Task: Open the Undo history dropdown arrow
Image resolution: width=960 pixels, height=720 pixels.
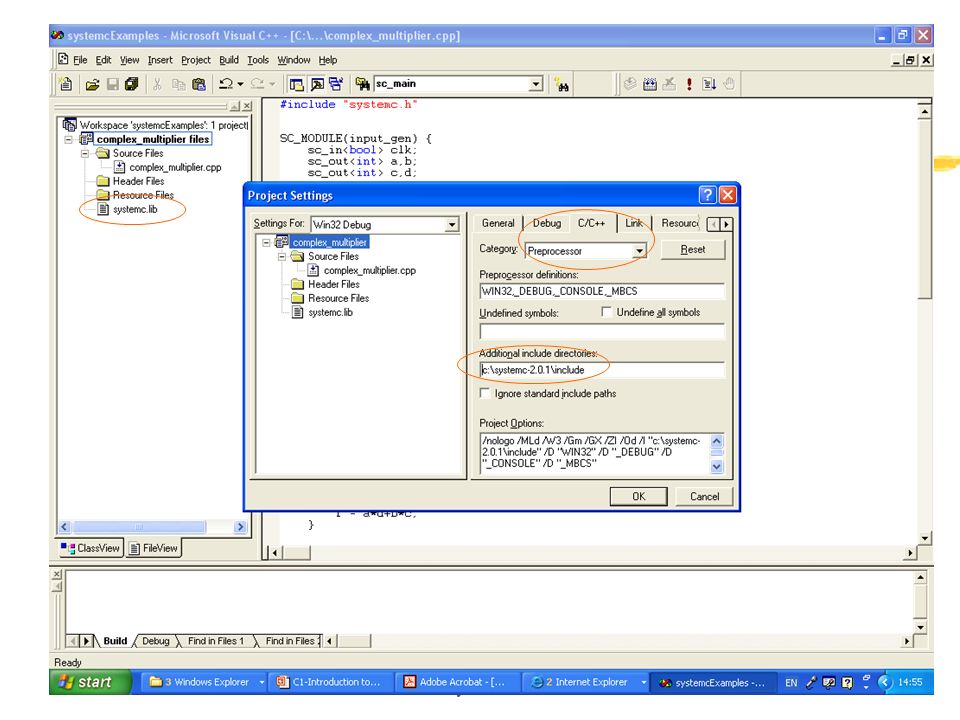Action: [x=240, y=84]
